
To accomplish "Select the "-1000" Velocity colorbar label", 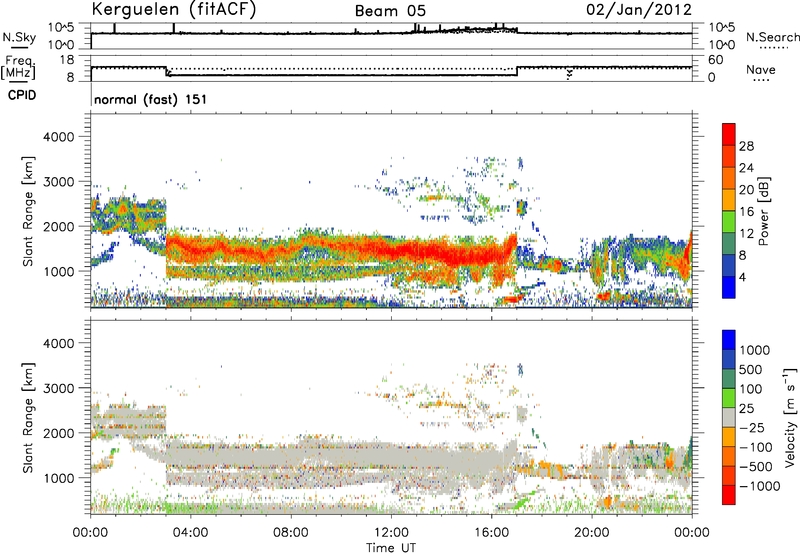I will [x=759, y=486].
